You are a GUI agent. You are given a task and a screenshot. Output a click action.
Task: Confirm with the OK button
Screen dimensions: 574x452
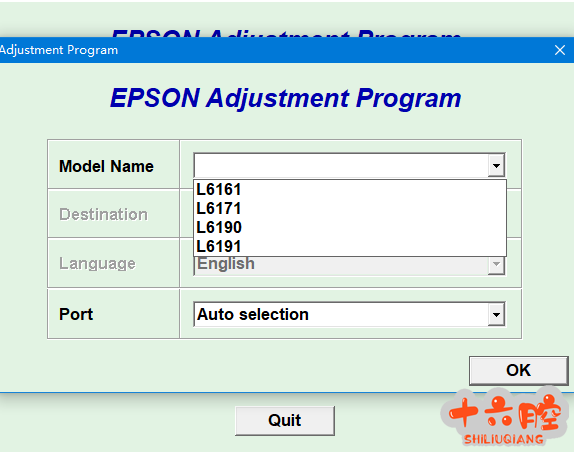[519, 370]
